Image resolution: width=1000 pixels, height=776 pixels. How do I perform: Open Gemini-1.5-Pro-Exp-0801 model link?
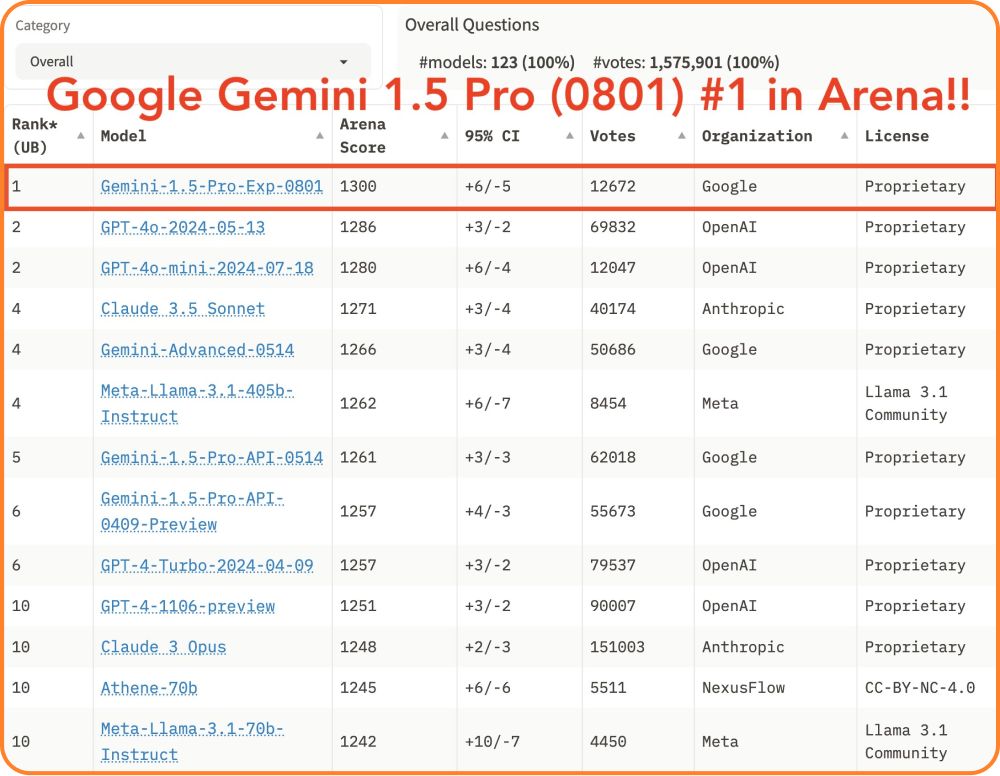pos(212,186)
